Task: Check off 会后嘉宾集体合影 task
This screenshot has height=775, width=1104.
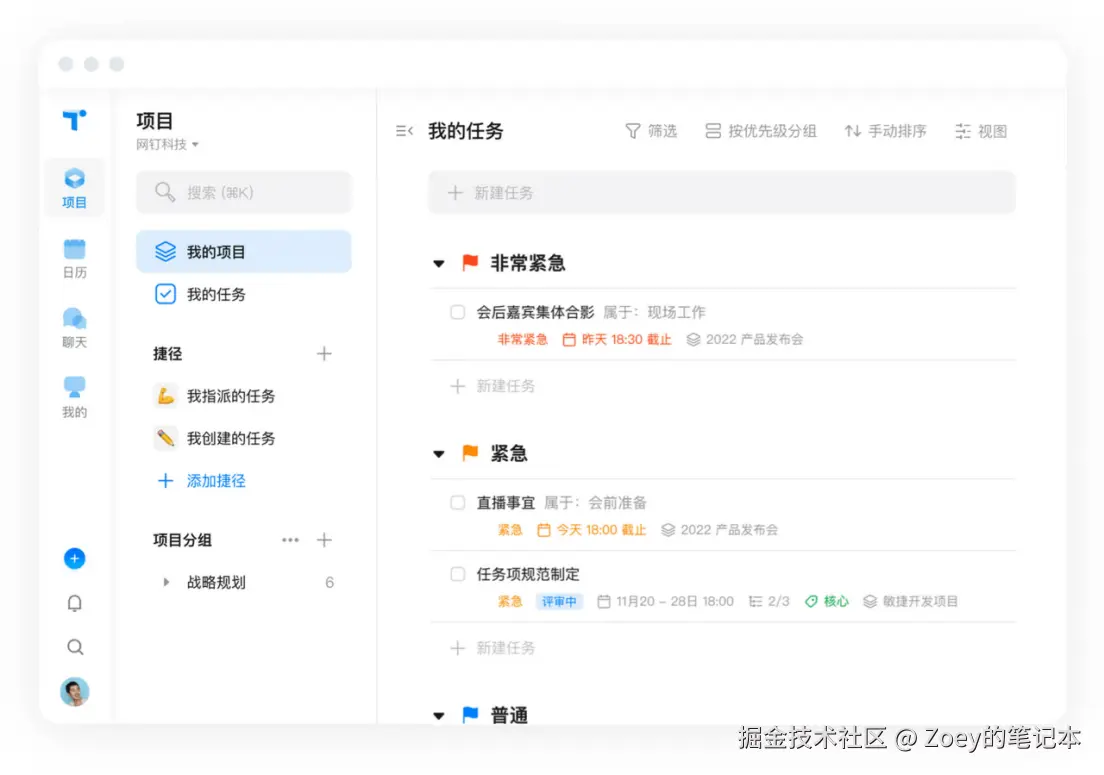Action: (458, 312)
